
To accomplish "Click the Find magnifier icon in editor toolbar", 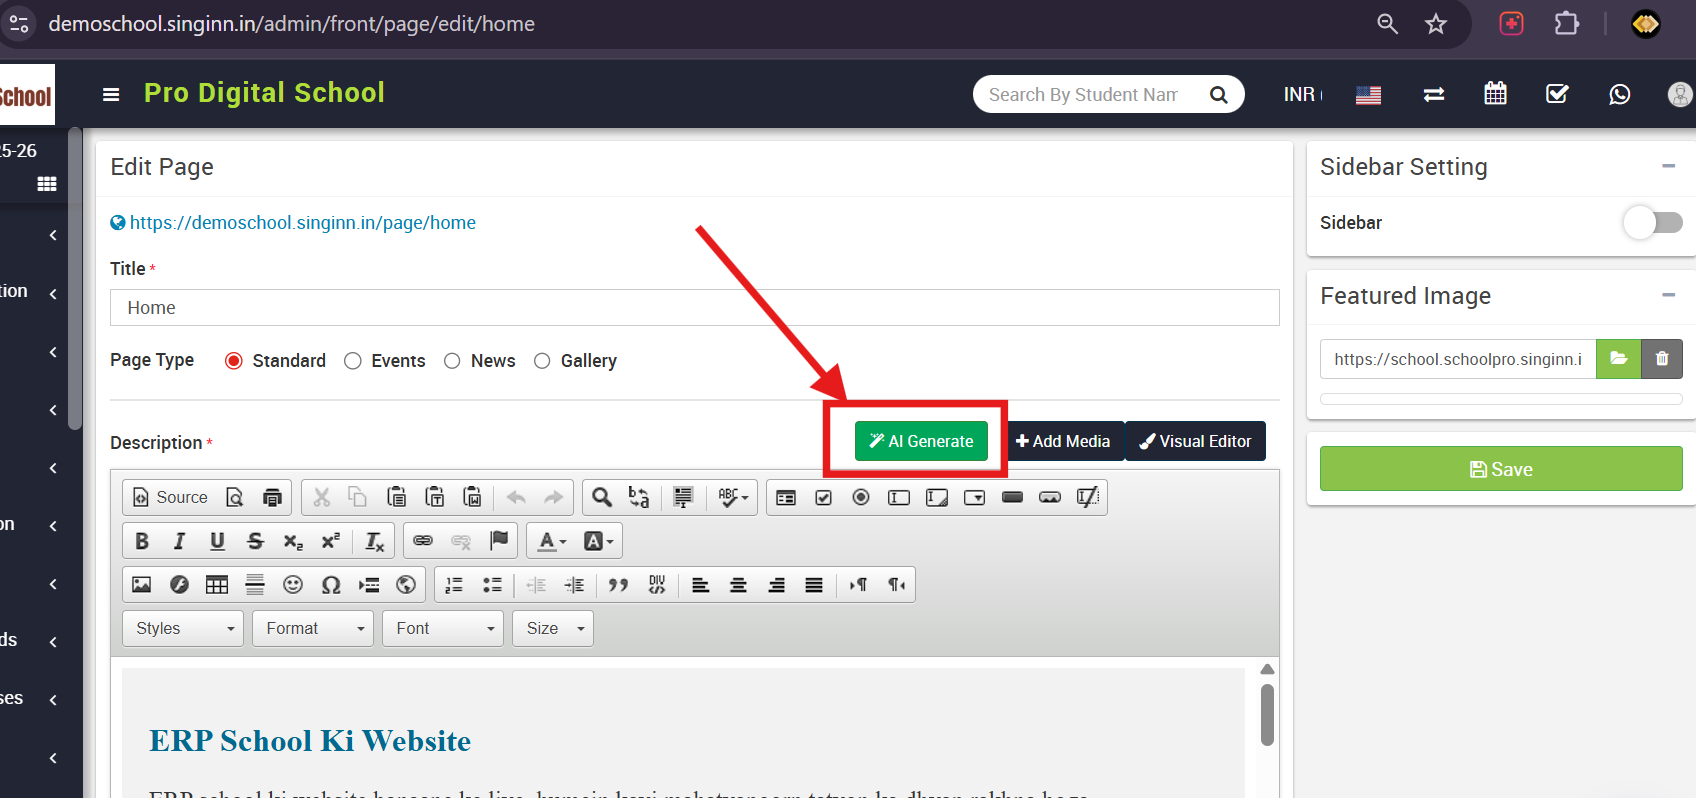I will point(601,497).
